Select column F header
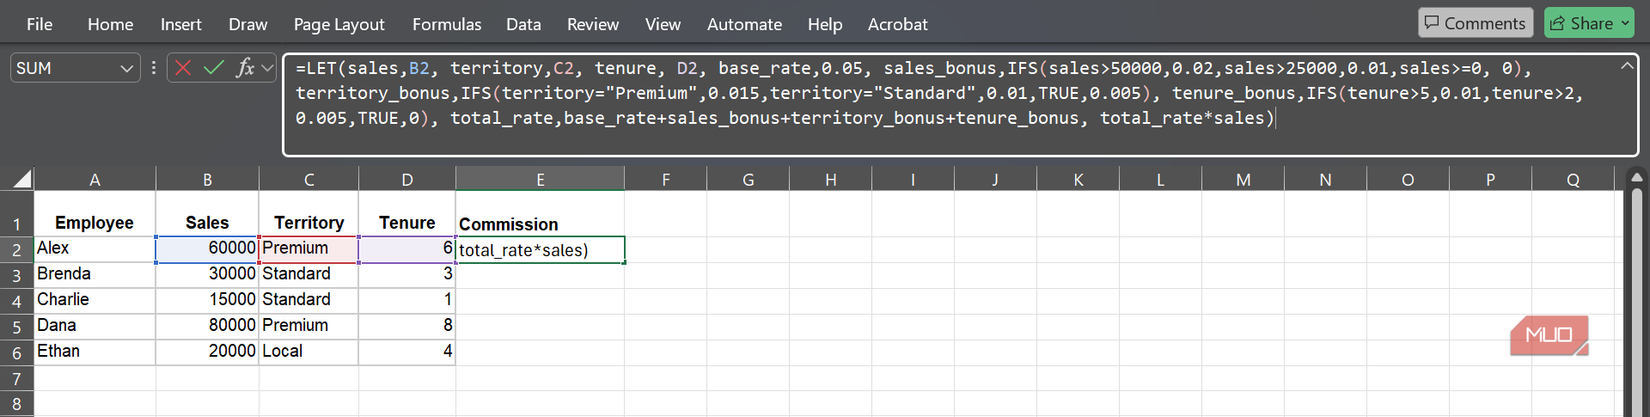The width and height of the screenshot is (1650, 417). pos(666,180)
